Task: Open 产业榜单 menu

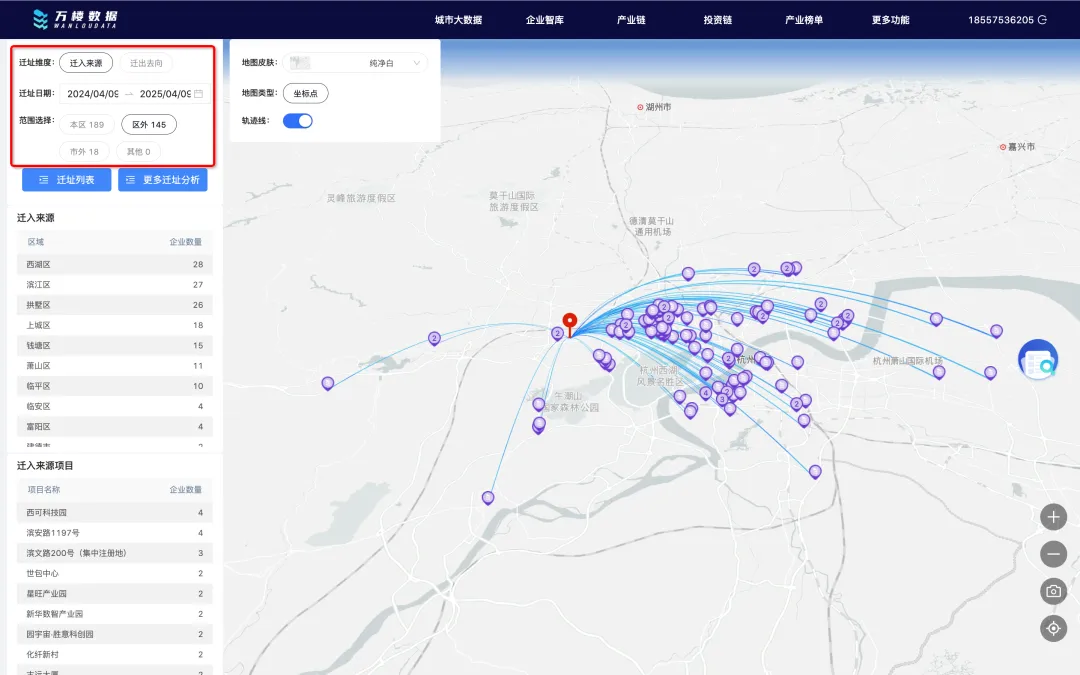Action: coord(804,20)
